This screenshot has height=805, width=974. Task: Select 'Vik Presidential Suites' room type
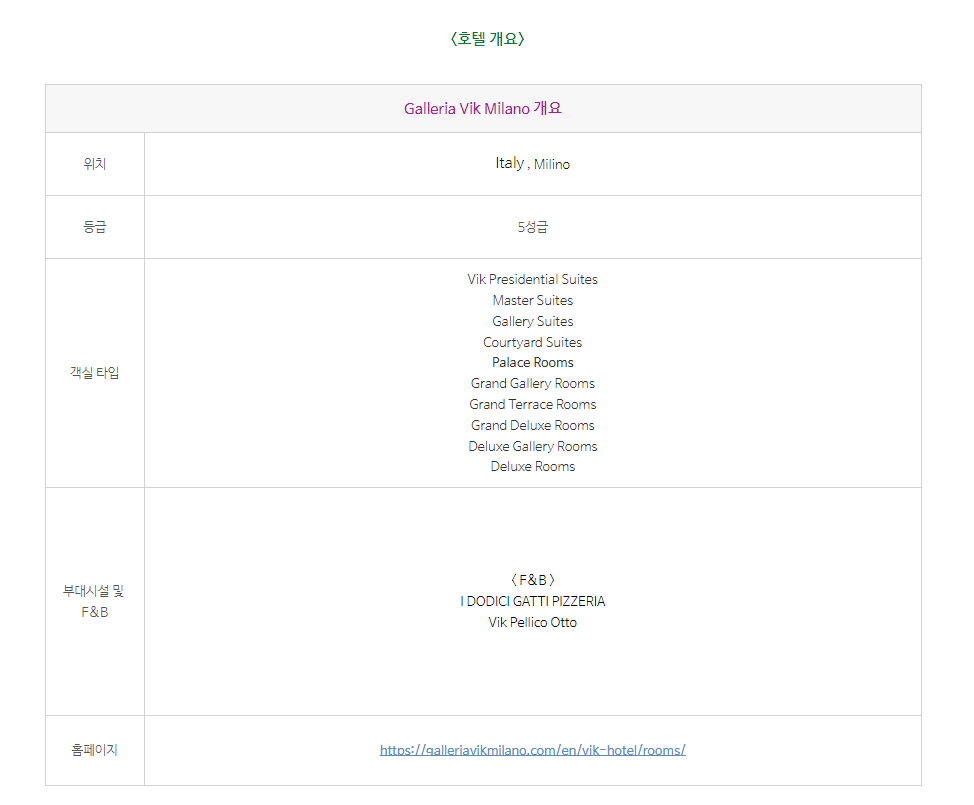pos(532,280)
